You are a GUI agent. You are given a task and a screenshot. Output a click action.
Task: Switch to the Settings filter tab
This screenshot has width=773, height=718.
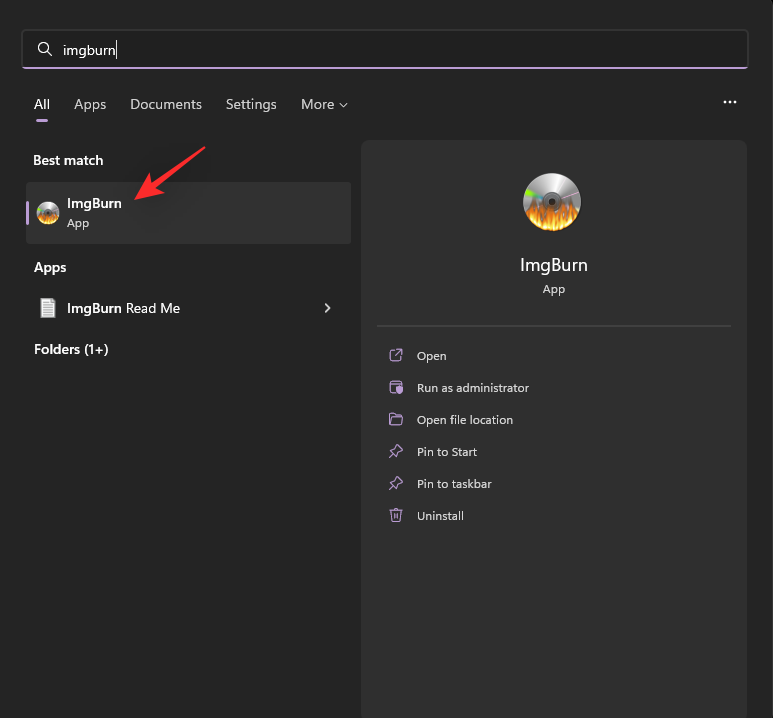(251, 105)
